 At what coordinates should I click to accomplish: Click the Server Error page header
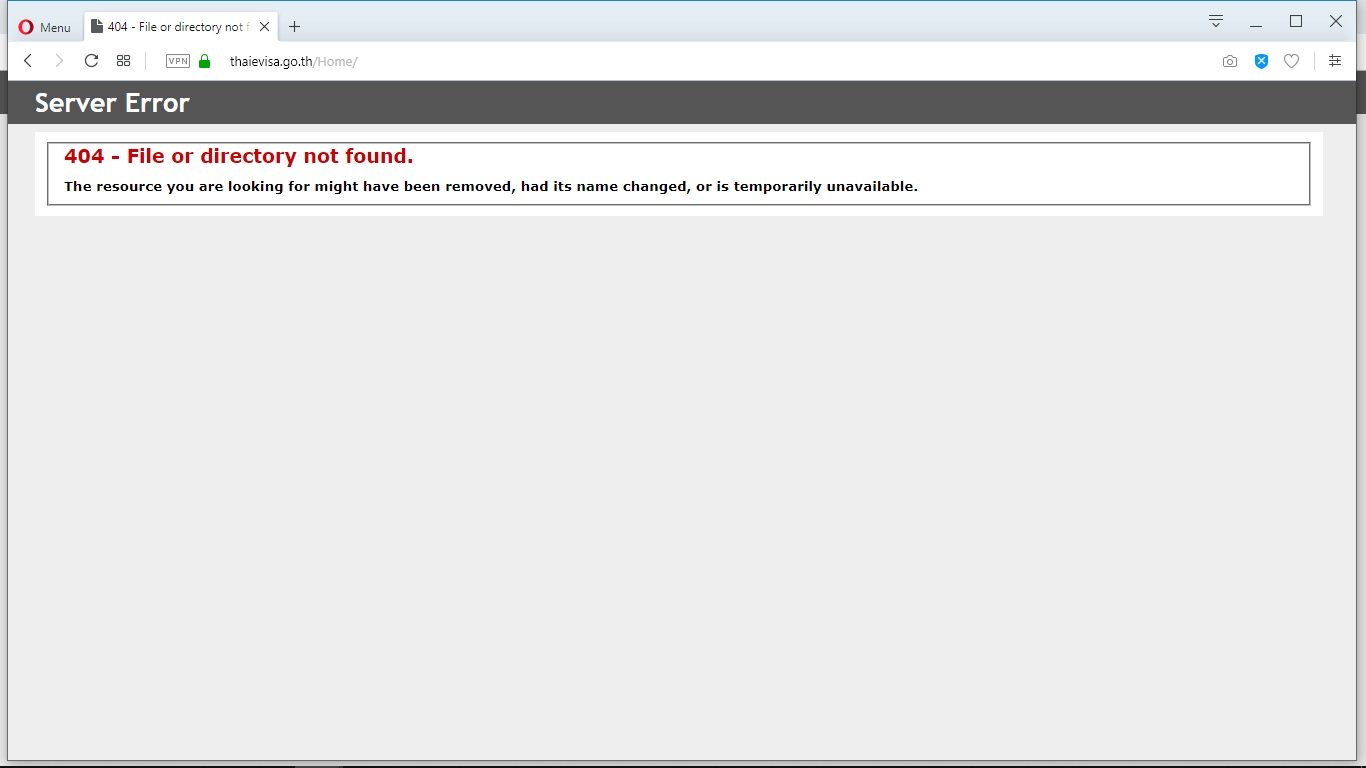pyautogui.click(x=112, y=103)
